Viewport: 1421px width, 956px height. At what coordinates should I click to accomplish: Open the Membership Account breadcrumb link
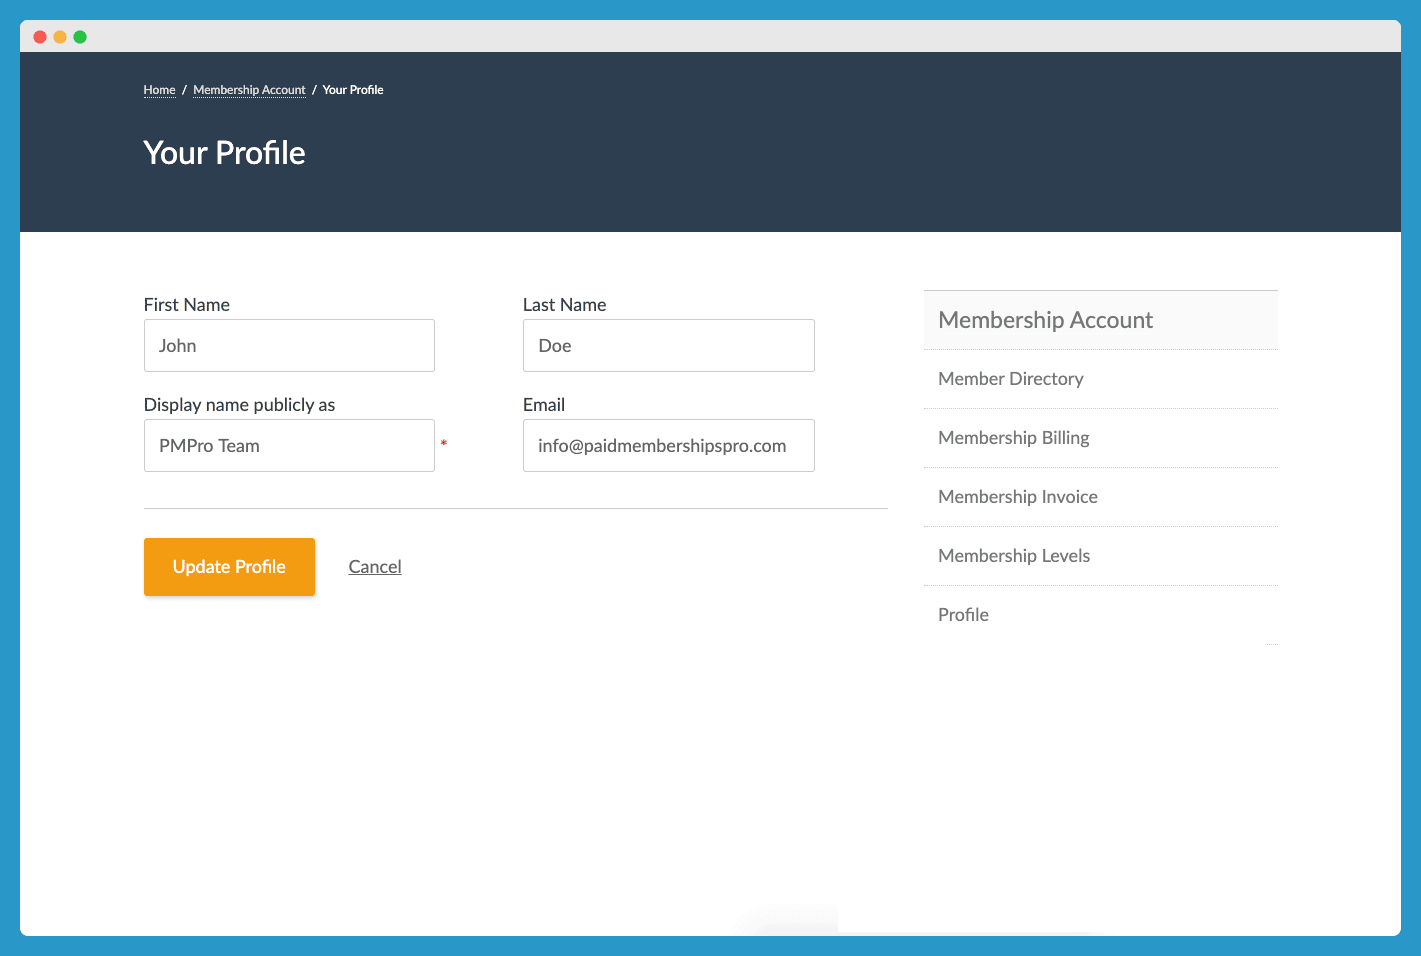click(249, 90)
